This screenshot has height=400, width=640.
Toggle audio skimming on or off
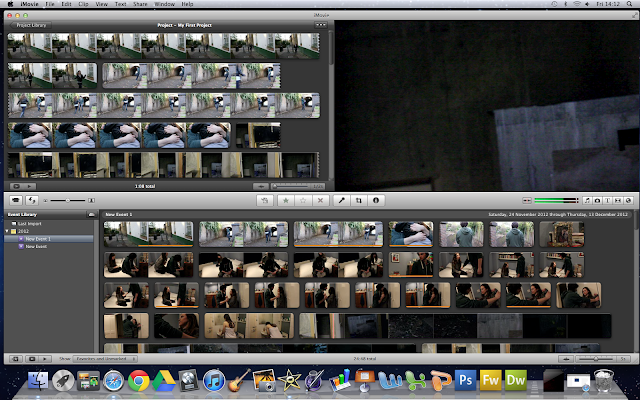[x=527, y=200]
